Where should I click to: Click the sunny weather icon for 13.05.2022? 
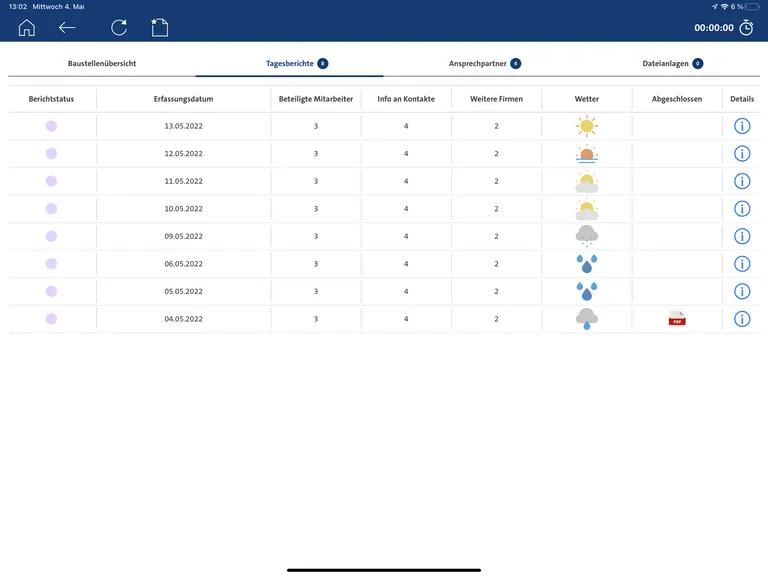point(587,126)
